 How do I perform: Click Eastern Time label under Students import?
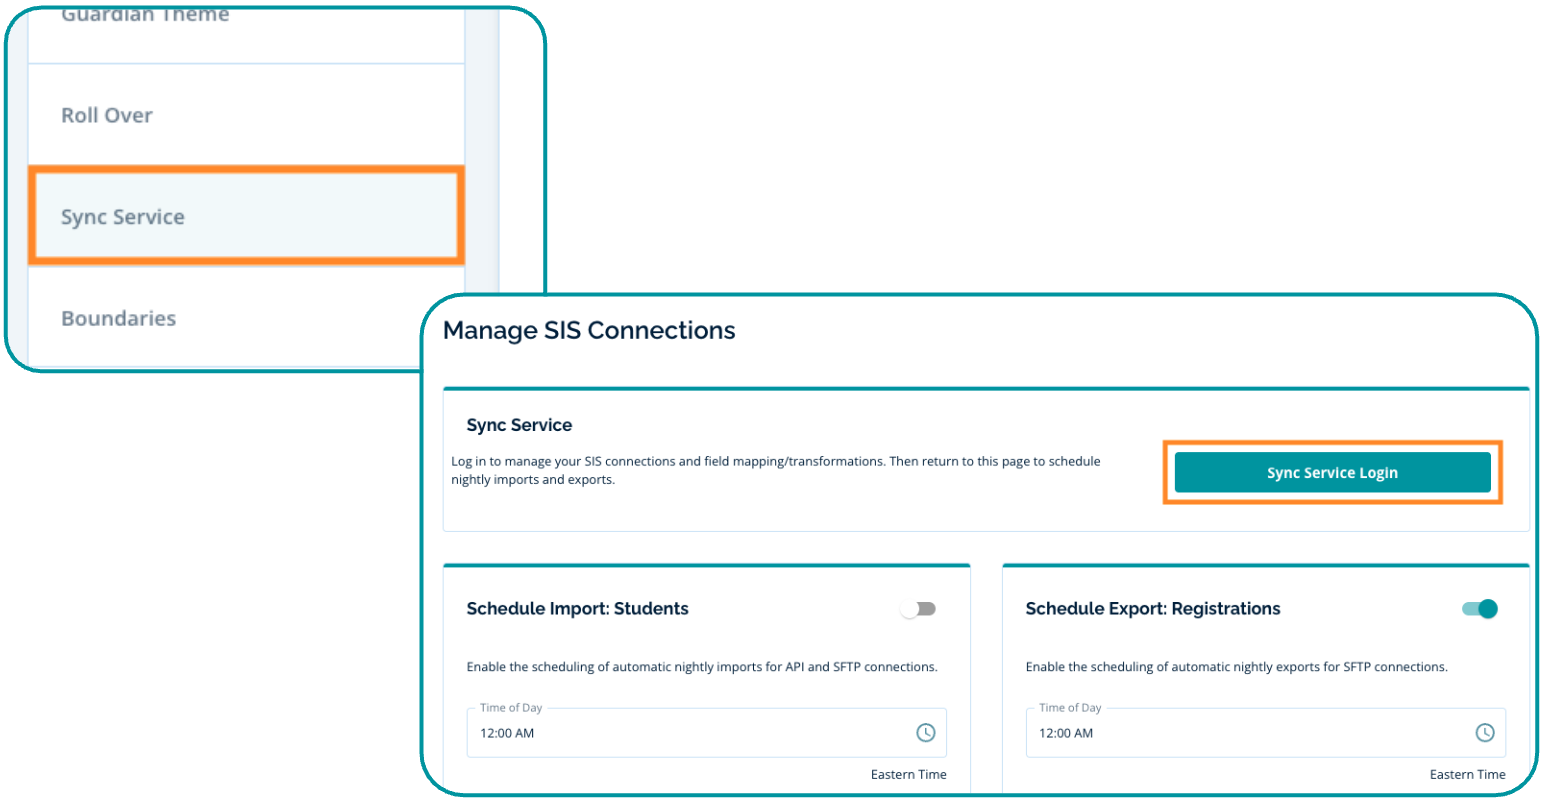point(908,774)
